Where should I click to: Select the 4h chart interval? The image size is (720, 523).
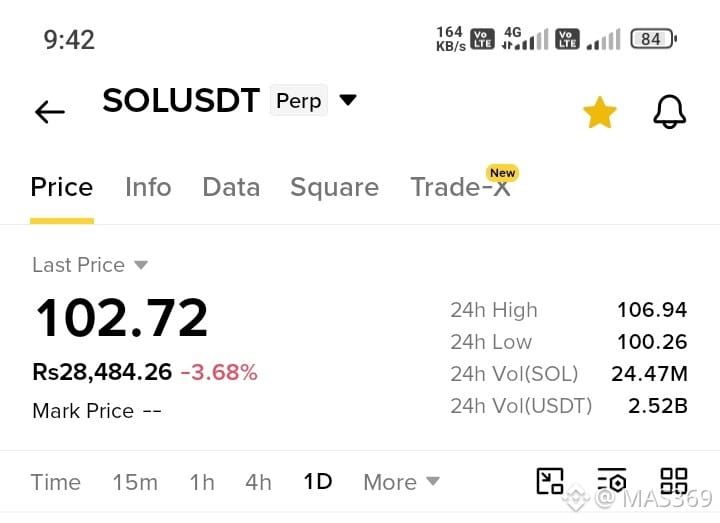coord(259,482)
